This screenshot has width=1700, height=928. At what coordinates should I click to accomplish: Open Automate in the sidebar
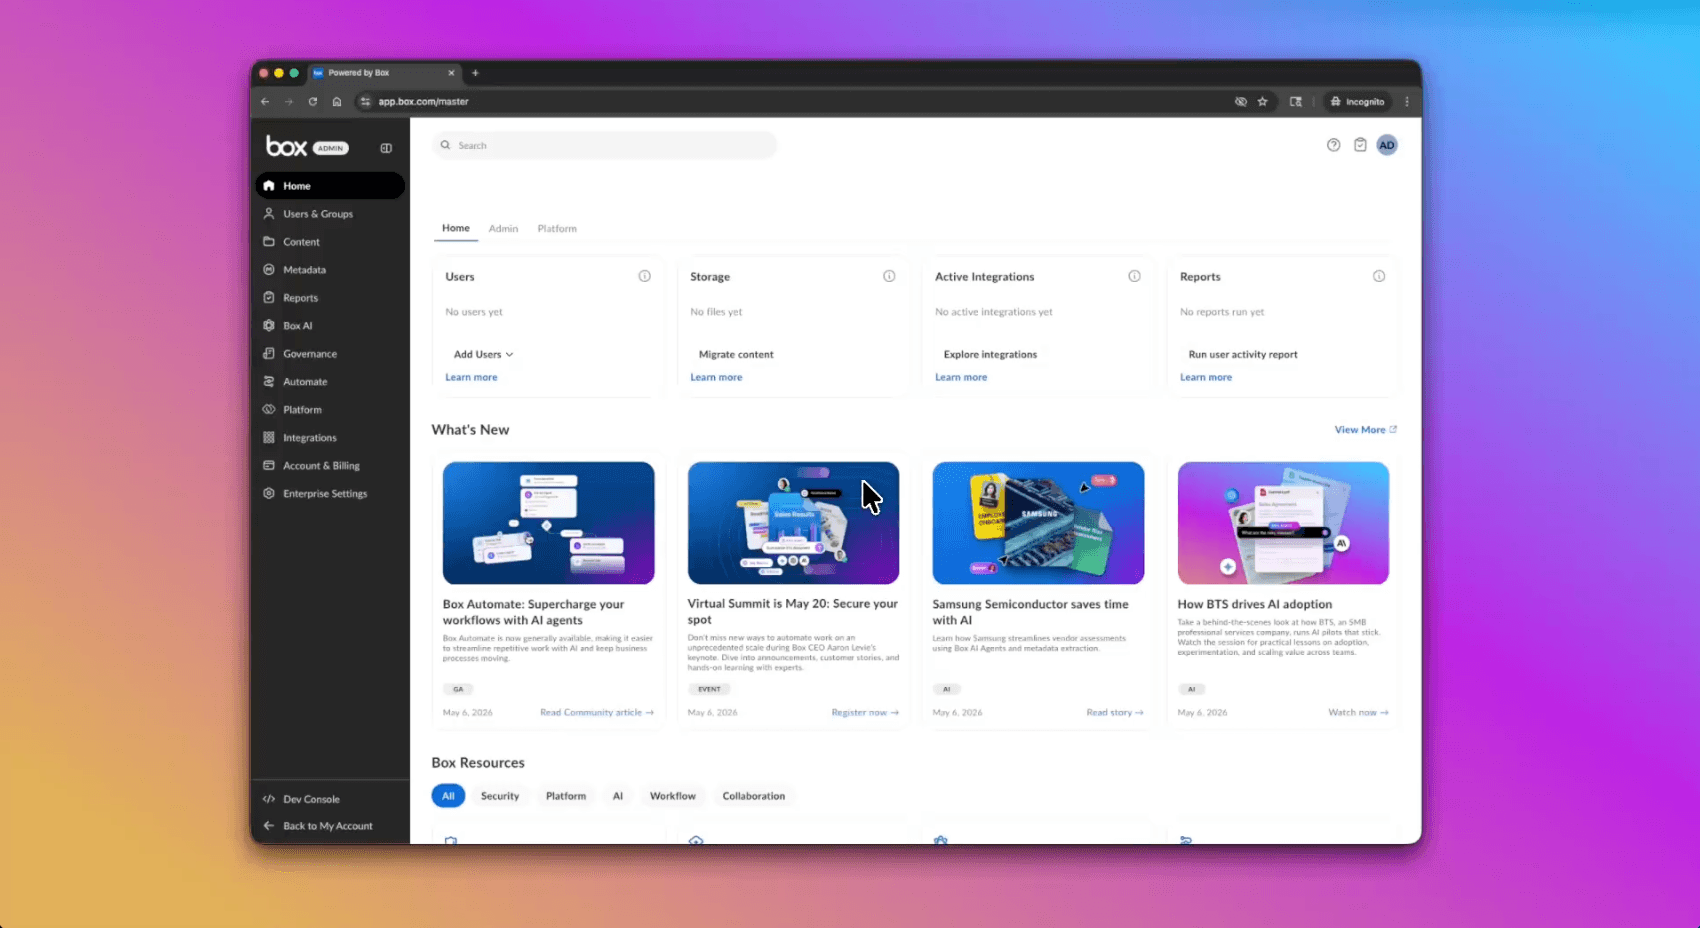pos(330,382)
